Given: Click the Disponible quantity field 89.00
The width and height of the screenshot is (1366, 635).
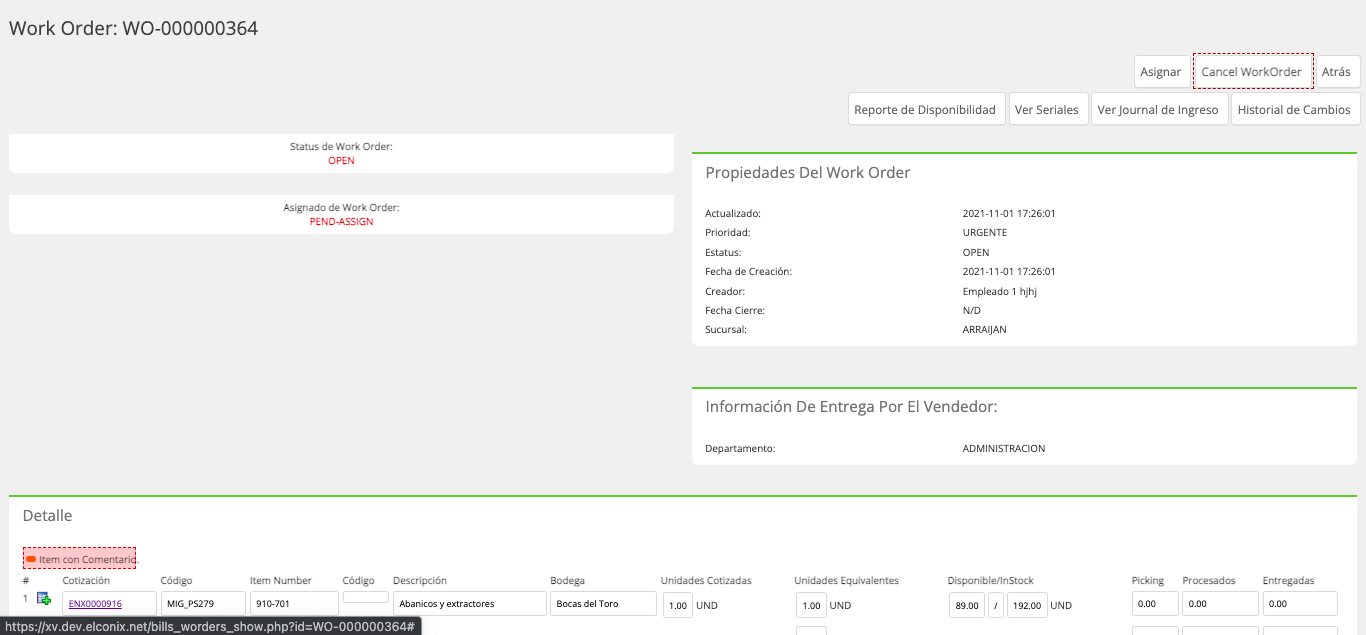Looking at the screenshot, I should (x=967, y=605).
